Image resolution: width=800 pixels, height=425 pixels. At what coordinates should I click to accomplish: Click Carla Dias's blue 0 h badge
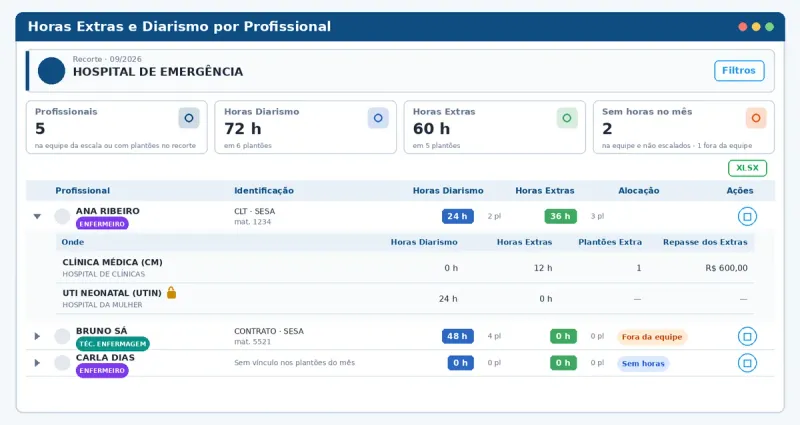pyautogui.click(x=461, y=363)
